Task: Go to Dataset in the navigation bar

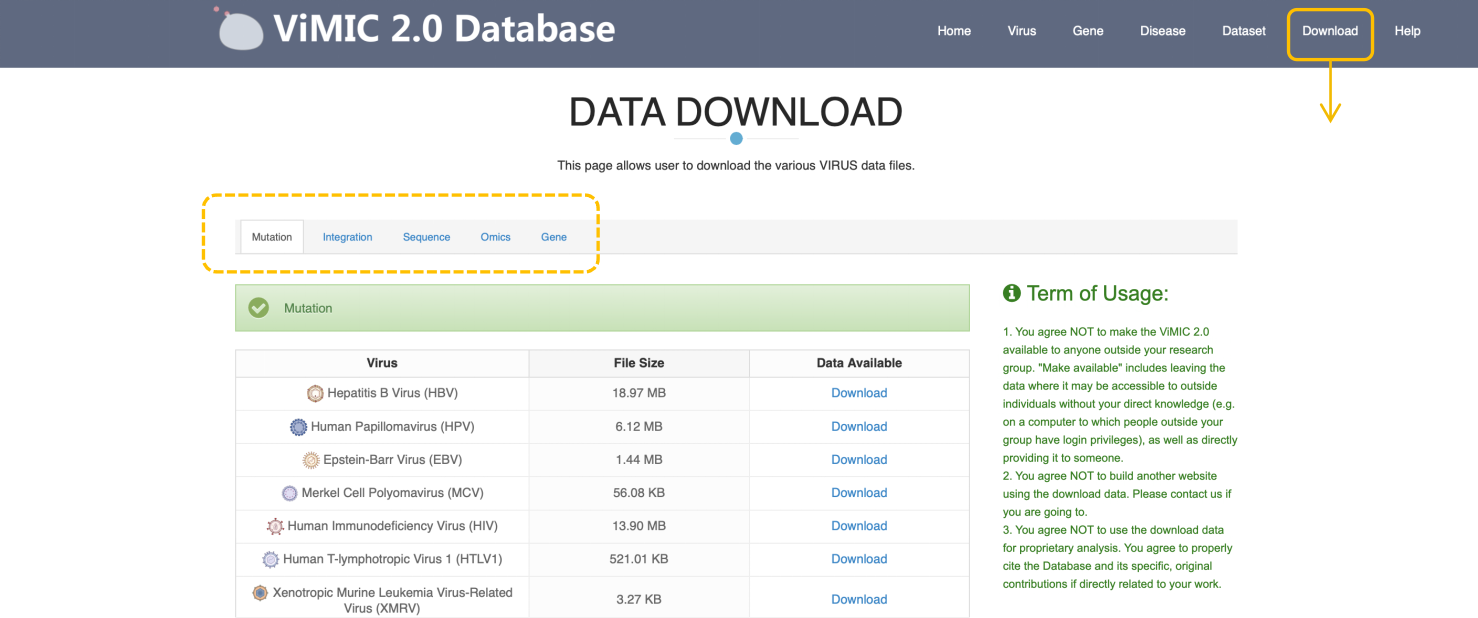Action: pyautogui.click(x=1243, y=31)
